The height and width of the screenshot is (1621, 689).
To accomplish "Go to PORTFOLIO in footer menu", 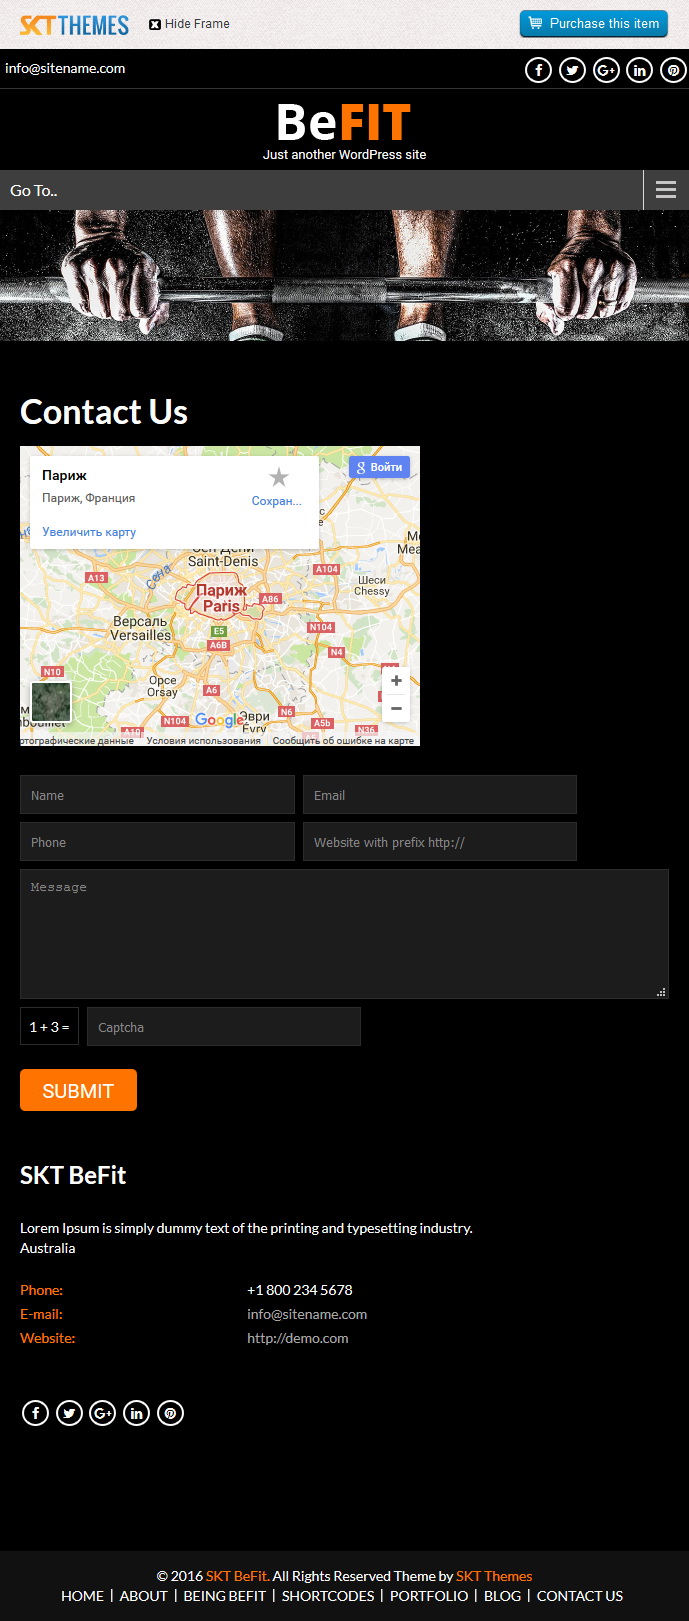I will pyautogui.click(x=429, y=1596).
